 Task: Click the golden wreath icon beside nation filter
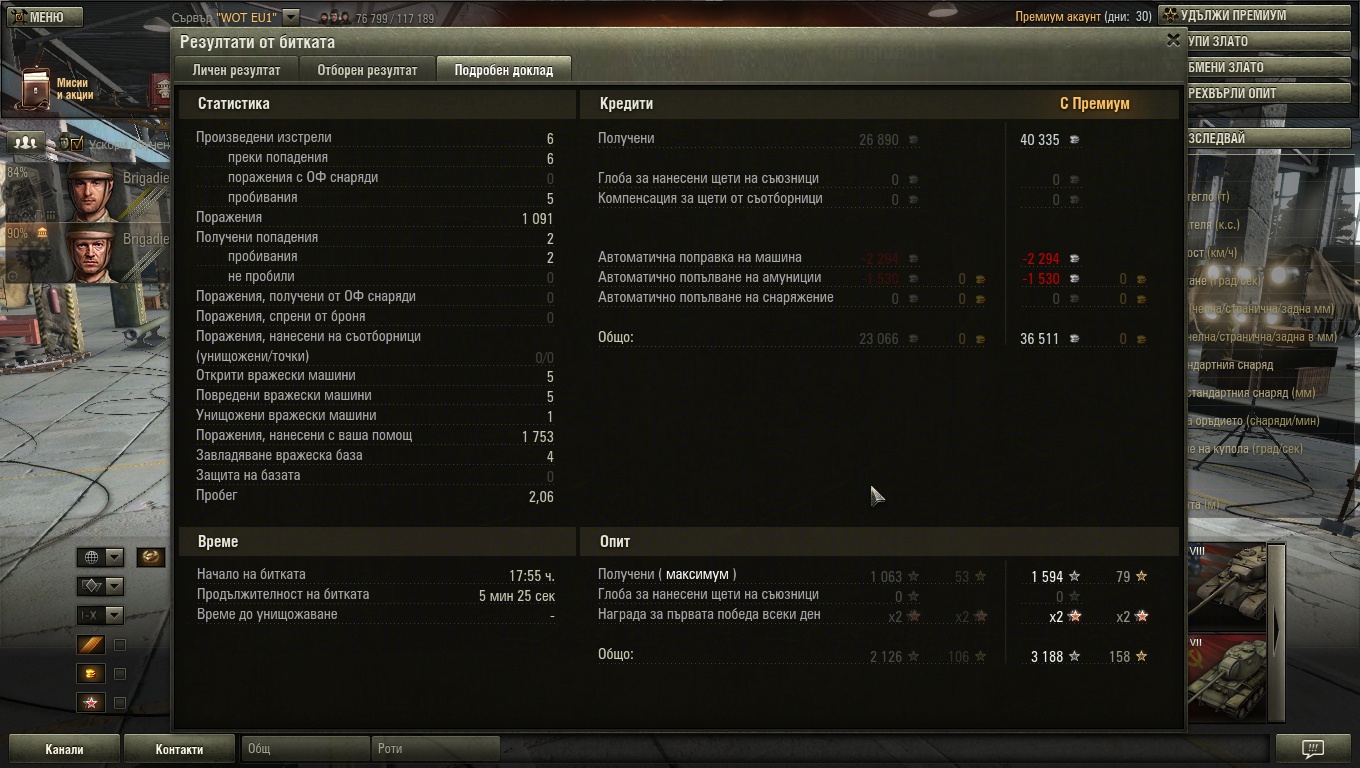(x=151, y=557)
